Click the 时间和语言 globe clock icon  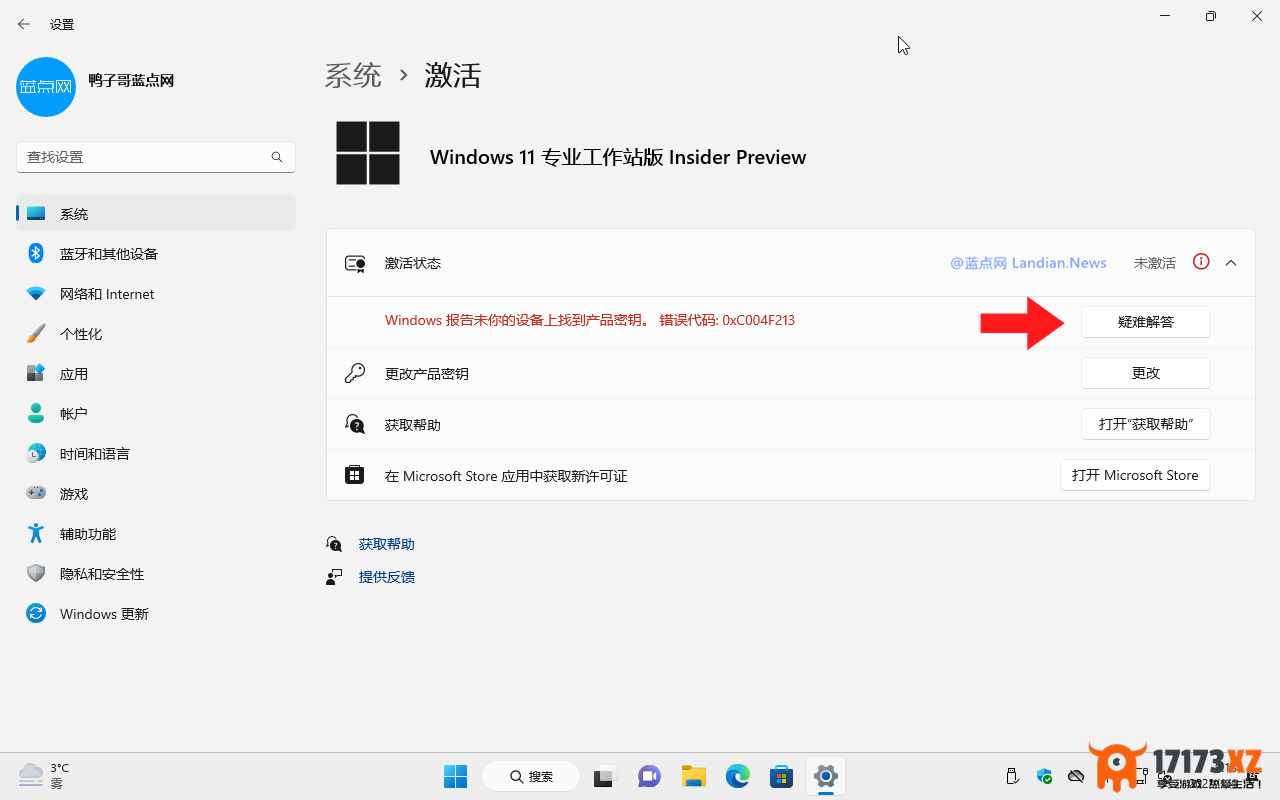point(36,454)
